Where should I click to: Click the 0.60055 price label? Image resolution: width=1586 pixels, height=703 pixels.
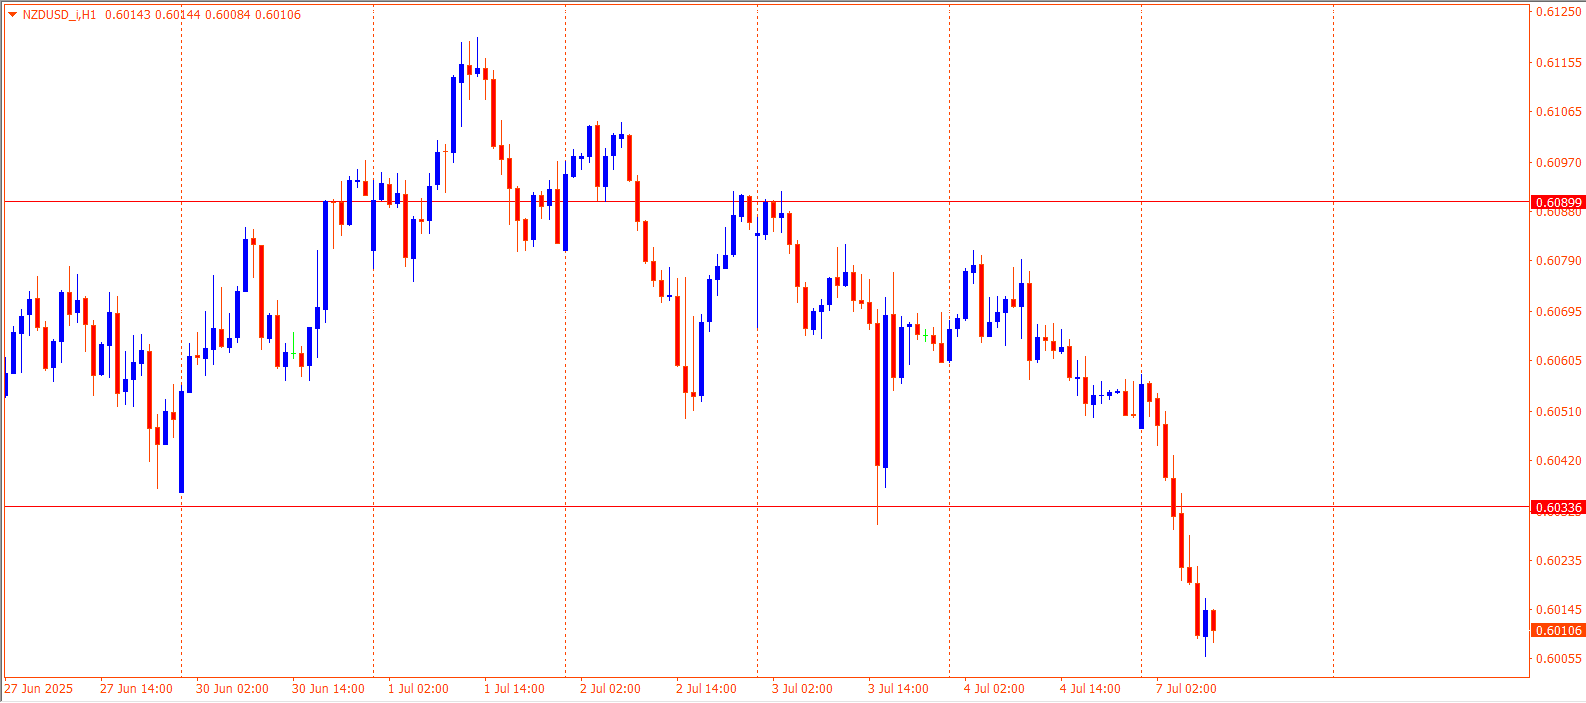click(x=1559, y=658)
